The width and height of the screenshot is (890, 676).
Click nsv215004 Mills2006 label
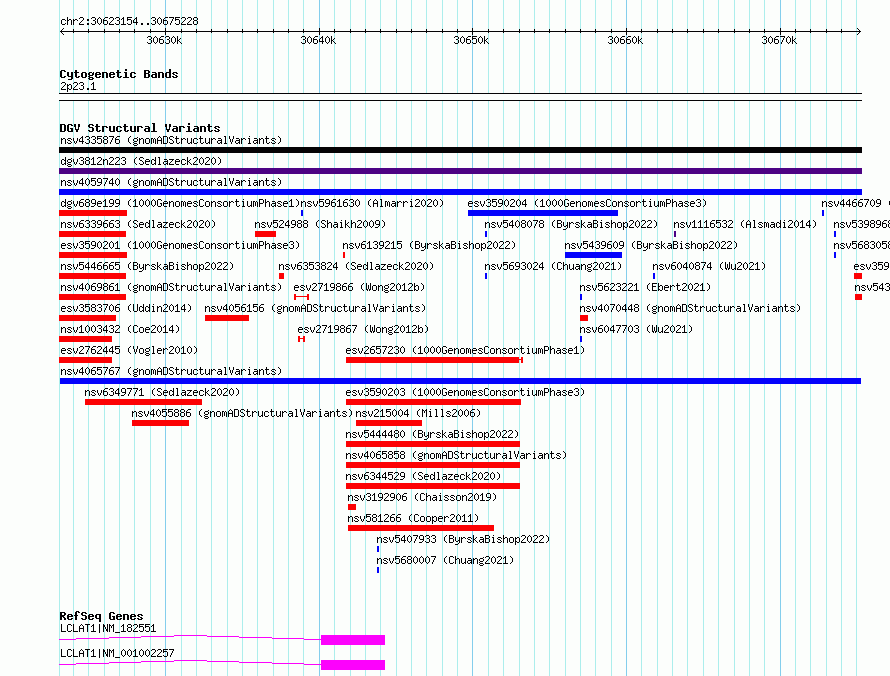[x=418, y=413]
